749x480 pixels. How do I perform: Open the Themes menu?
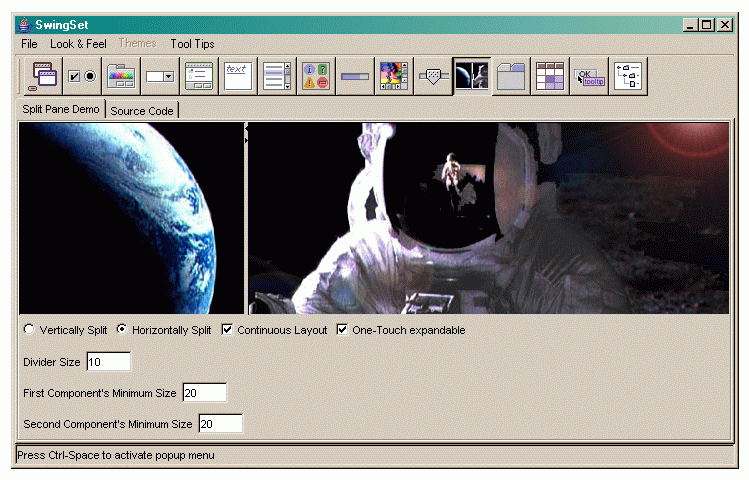click(x=138, y=43)
